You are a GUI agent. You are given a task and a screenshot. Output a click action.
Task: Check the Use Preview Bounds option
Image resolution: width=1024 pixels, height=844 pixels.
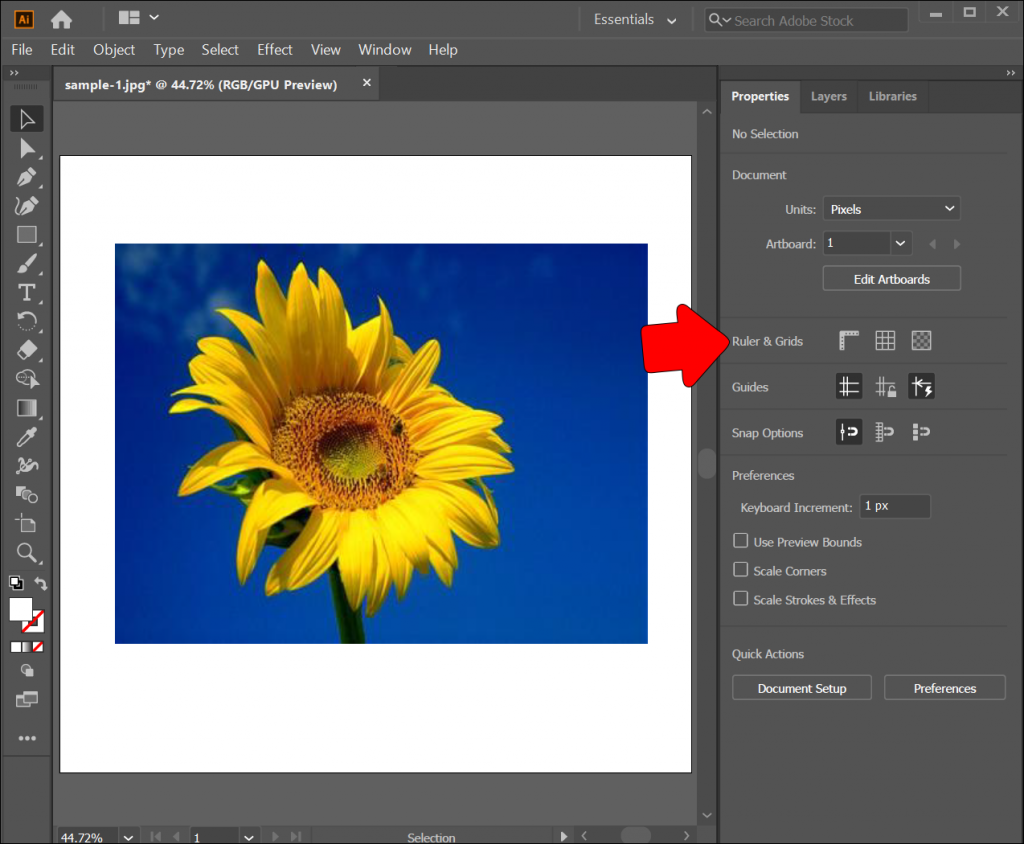pos(740,541)
